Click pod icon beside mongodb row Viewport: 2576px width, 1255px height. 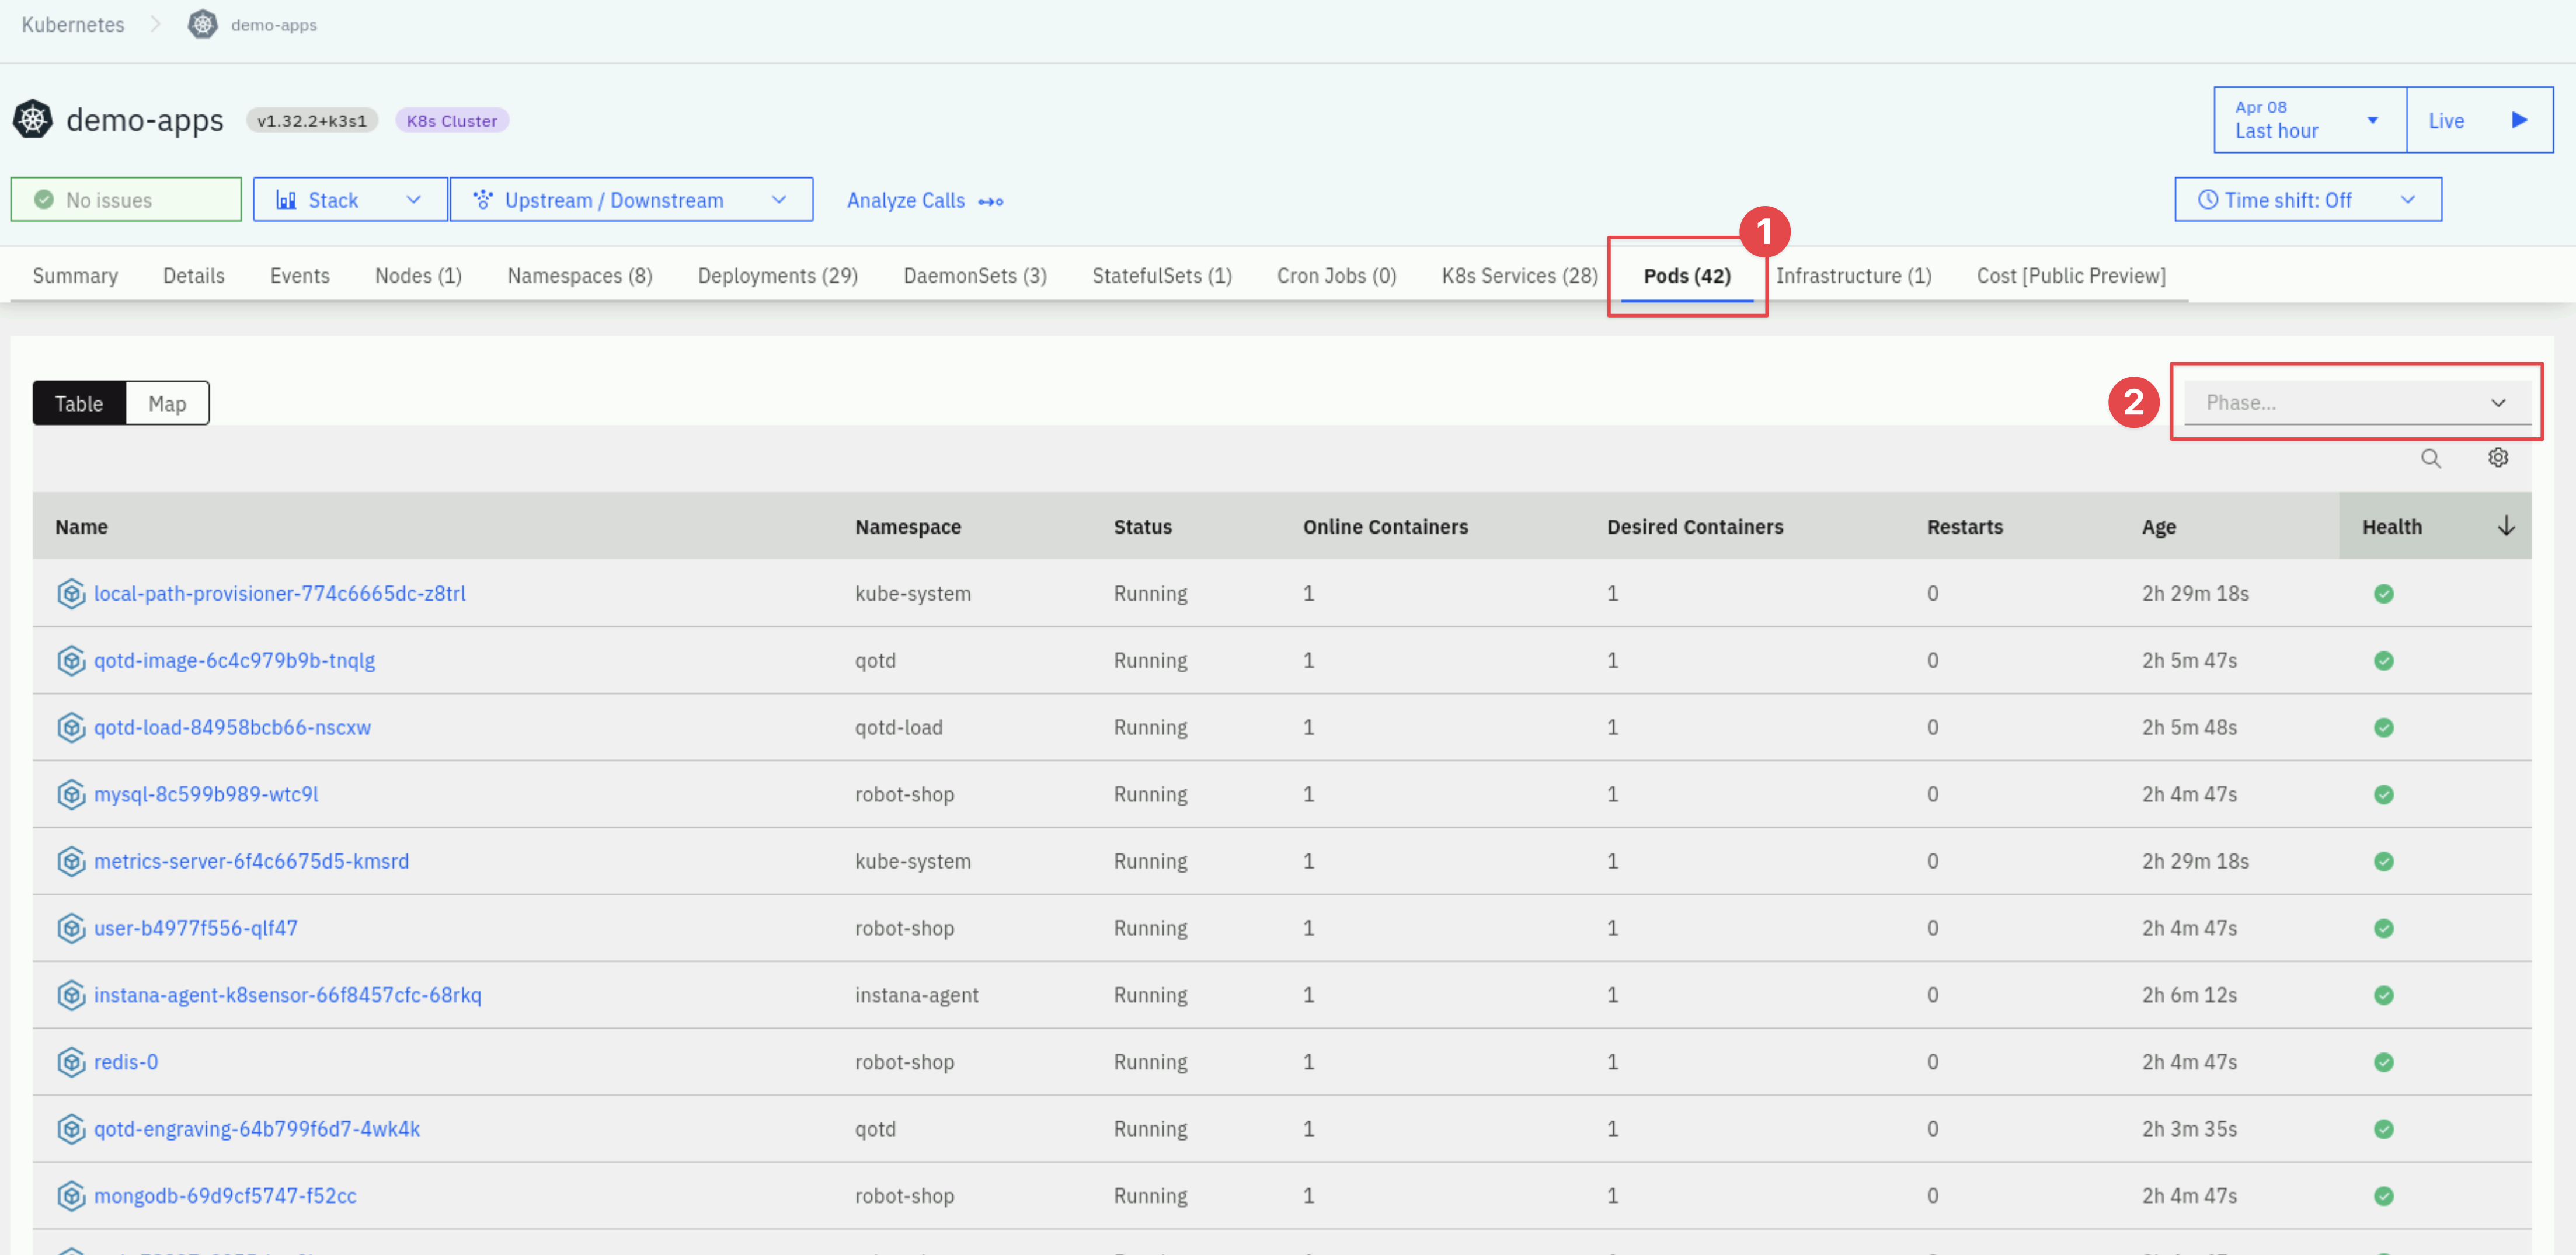71,1196
